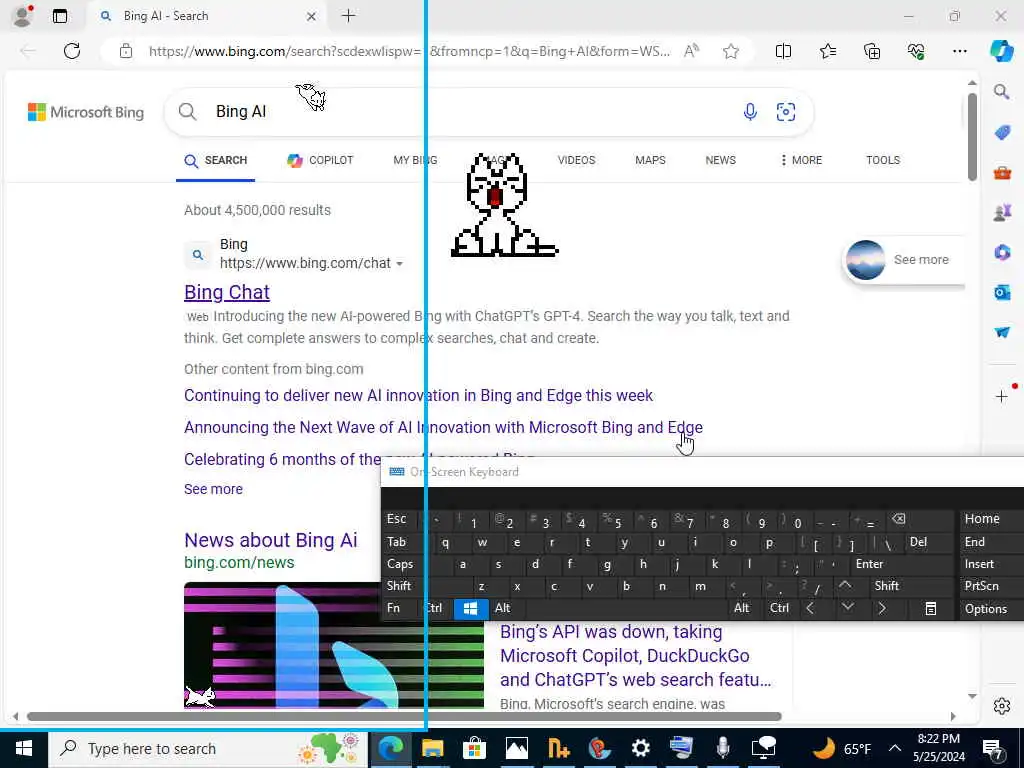Toggle the Insert key on keyboard

[979, 564]
